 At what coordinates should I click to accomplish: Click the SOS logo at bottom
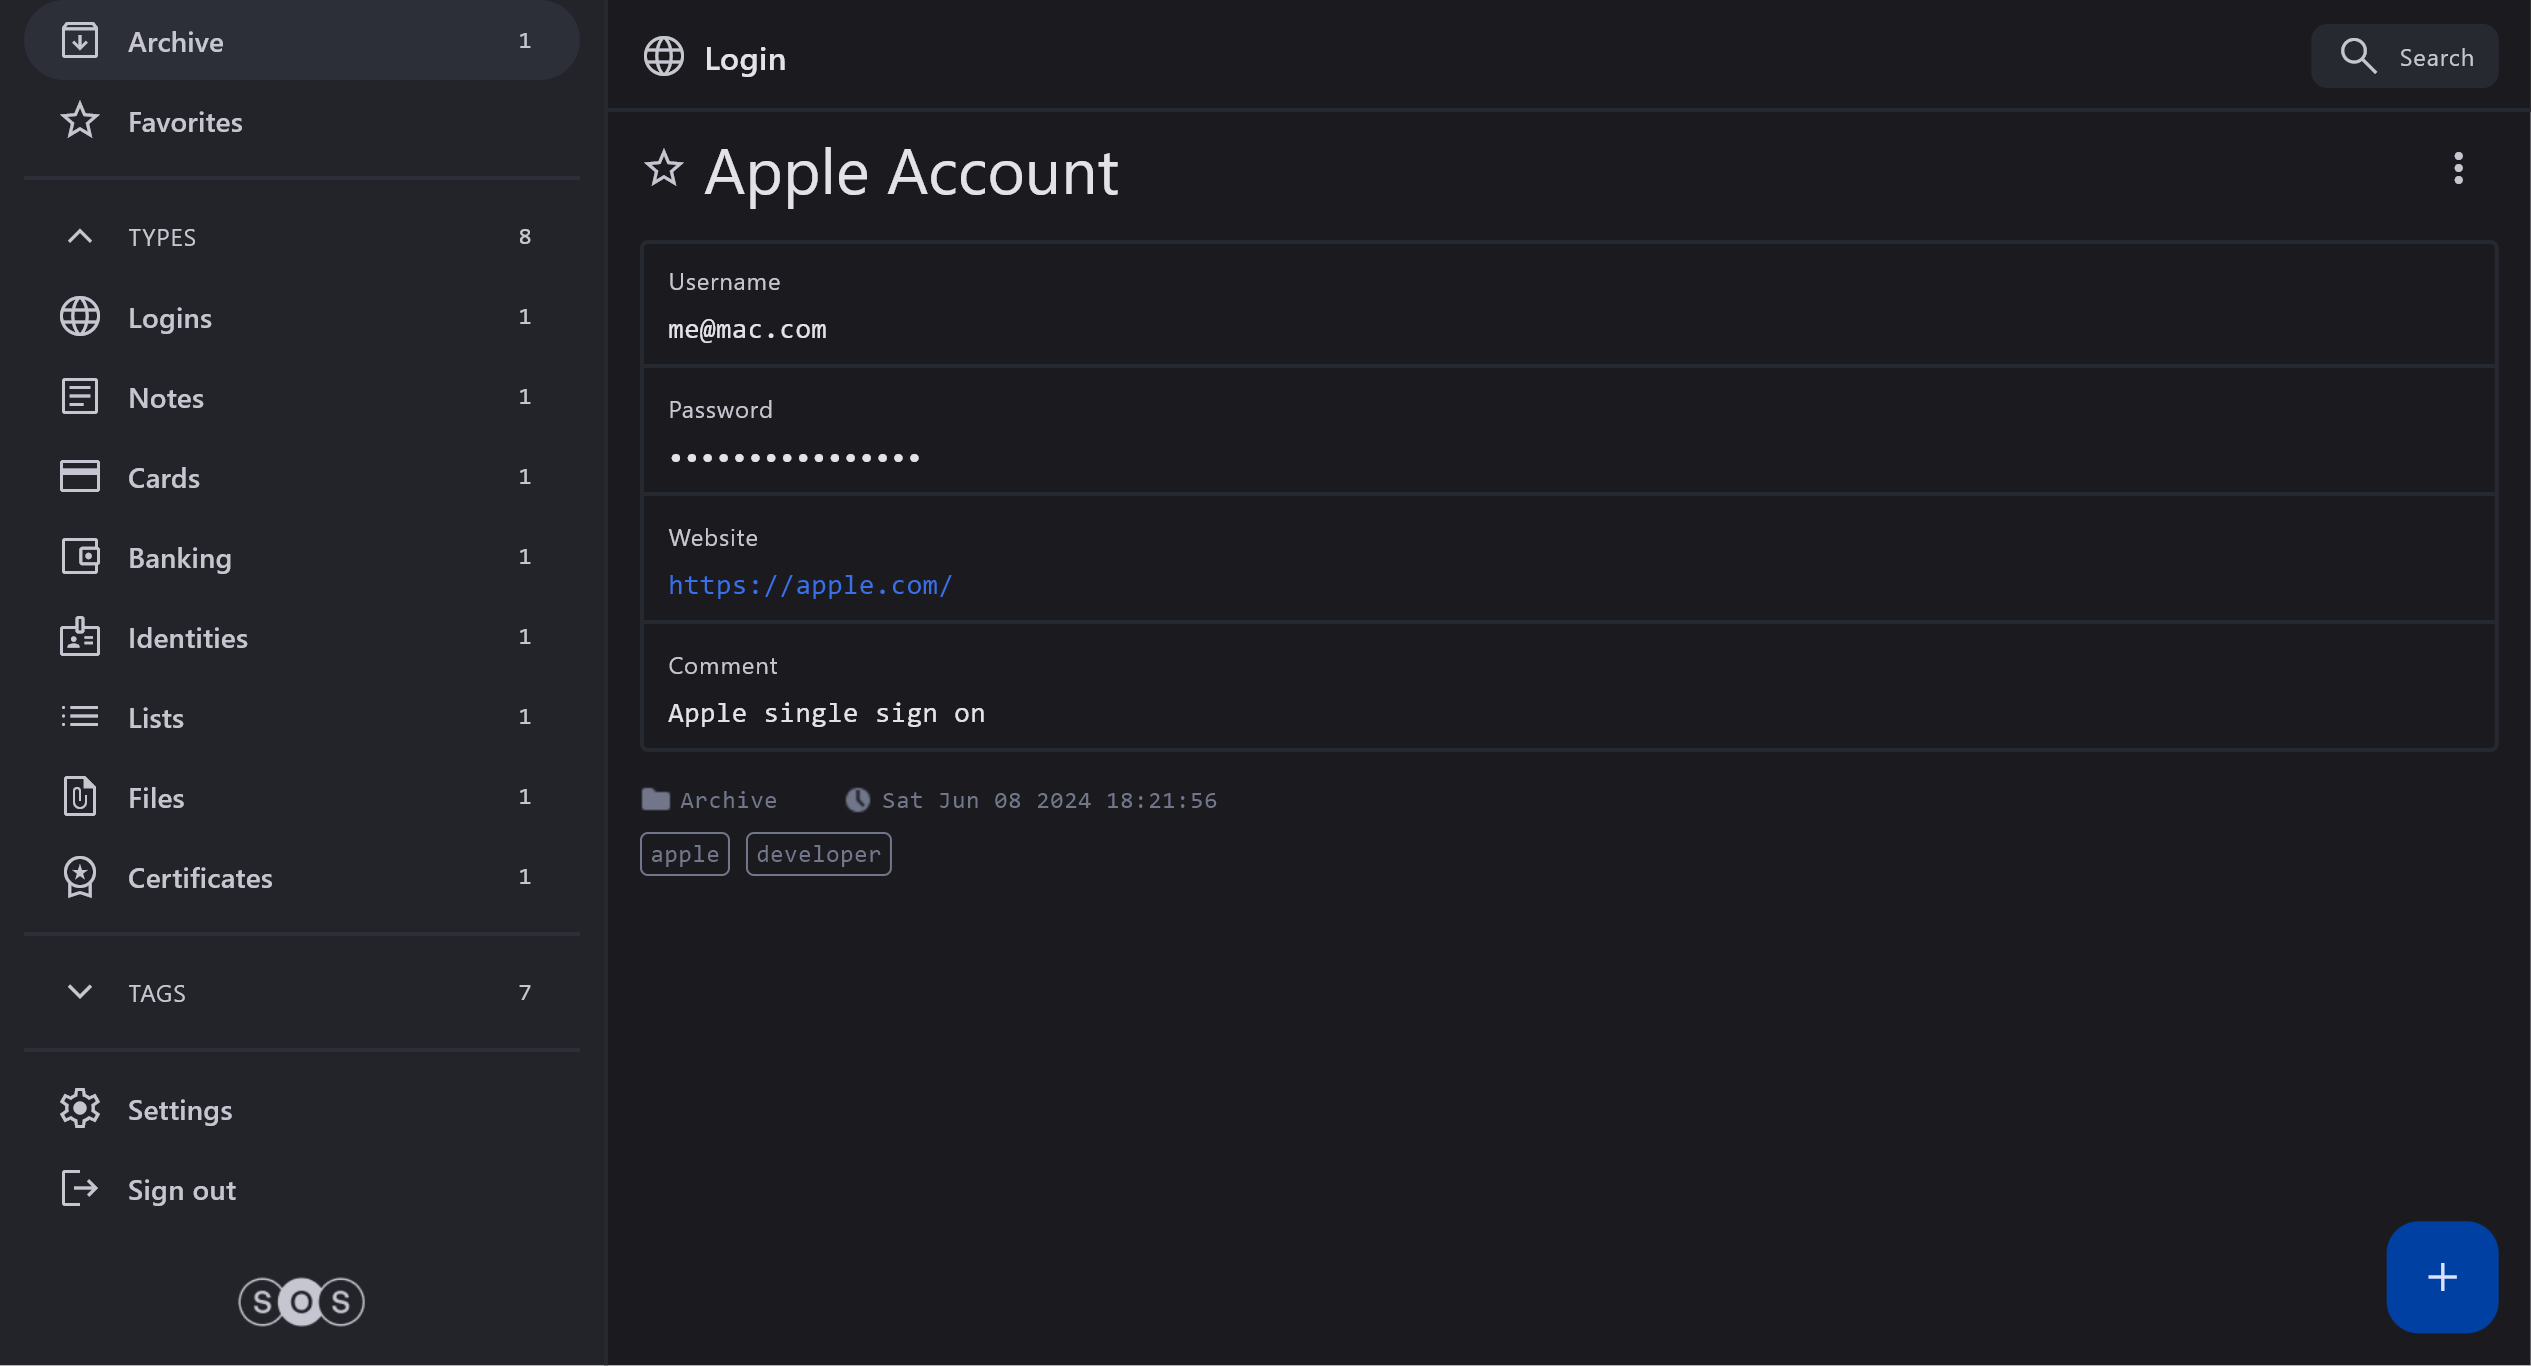(x=301, y=1301)
